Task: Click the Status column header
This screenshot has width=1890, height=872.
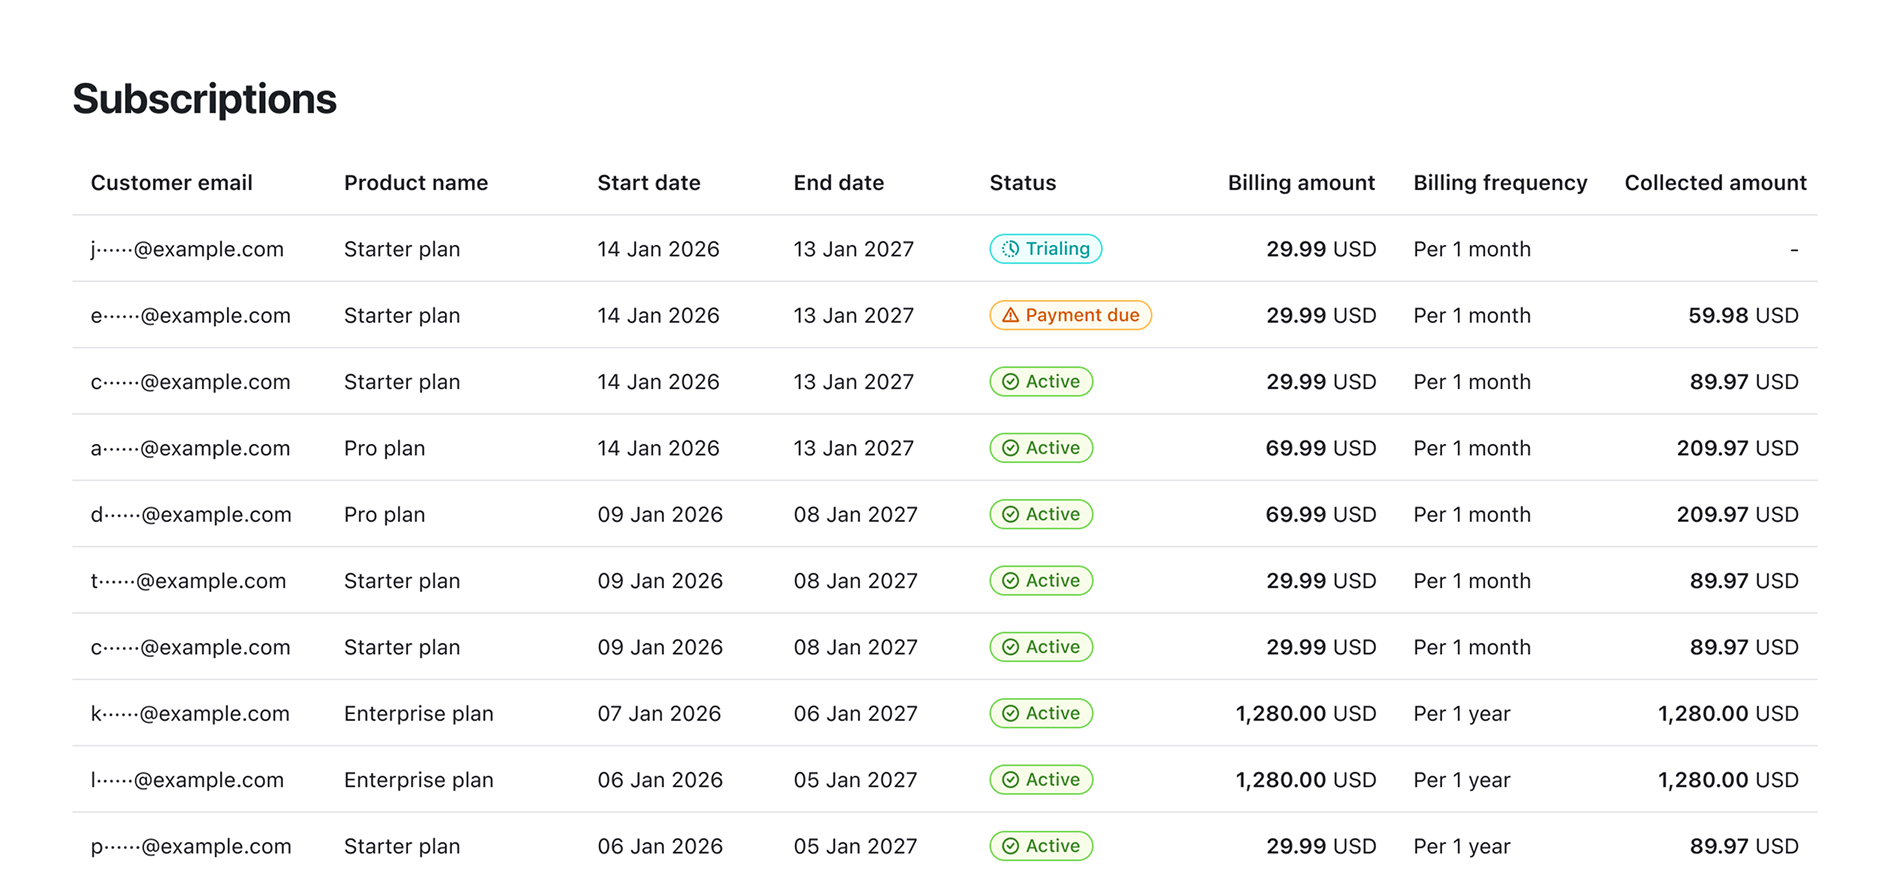Action: (1023, 183)
